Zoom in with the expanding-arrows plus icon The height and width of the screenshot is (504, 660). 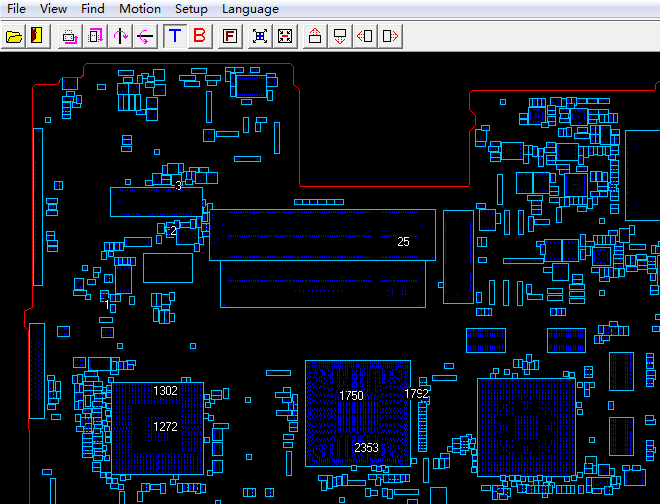pos(260,36)
